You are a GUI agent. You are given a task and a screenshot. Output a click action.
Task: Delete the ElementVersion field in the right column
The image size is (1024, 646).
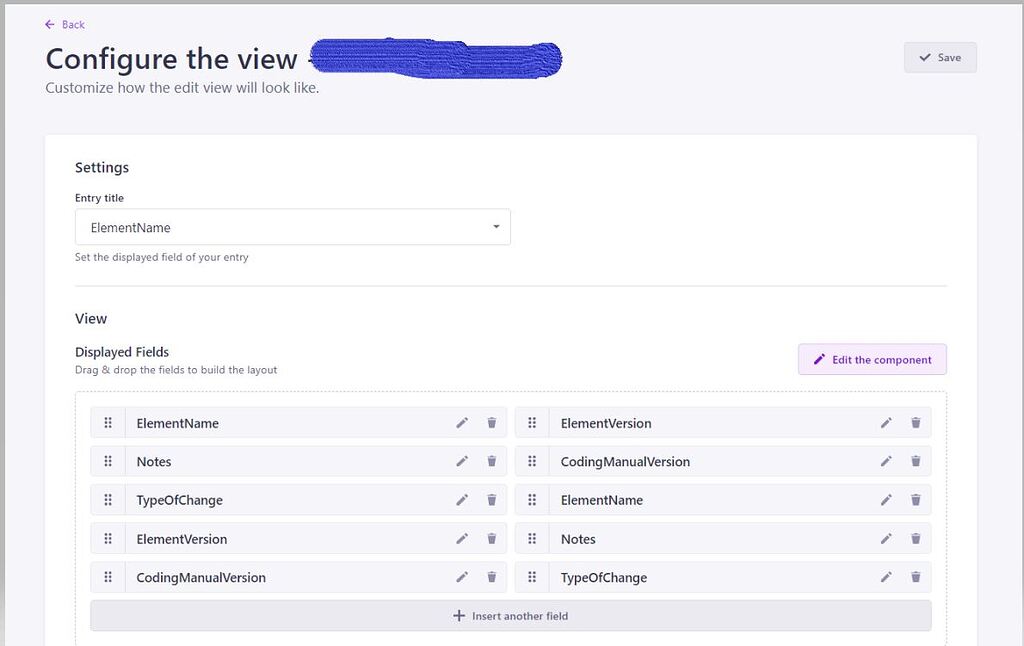pos(915,423)
